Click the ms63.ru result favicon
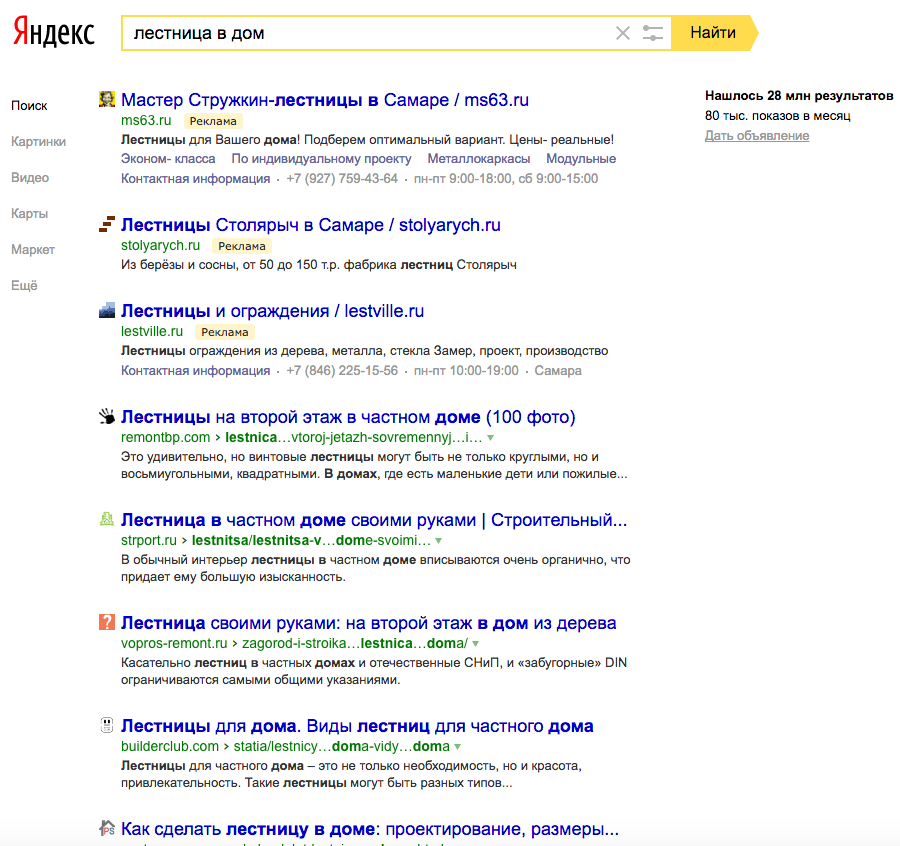 pos(107,99)
